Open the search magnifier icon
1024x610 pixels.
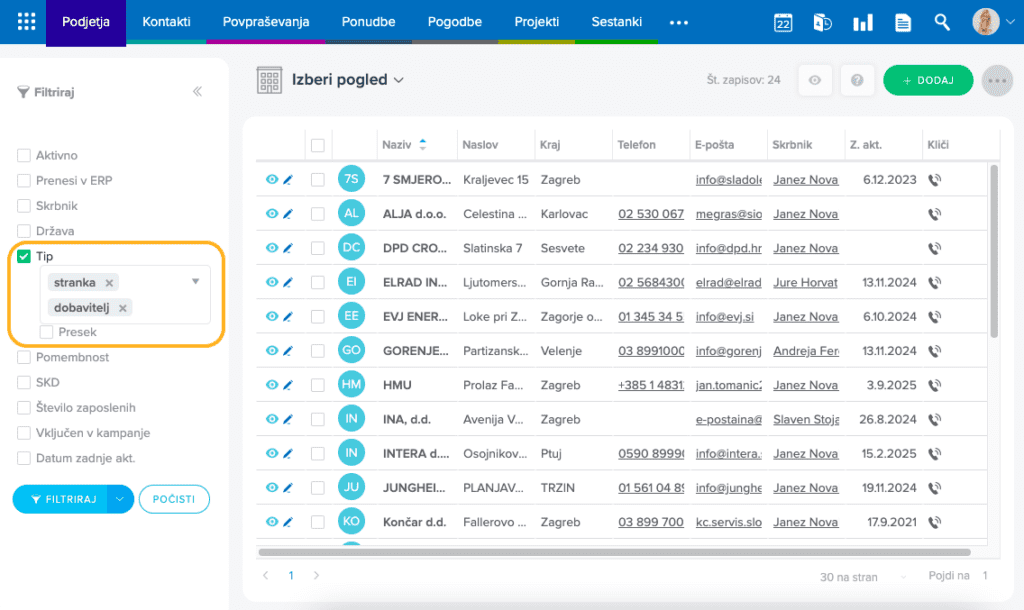(x=942, y=22)
